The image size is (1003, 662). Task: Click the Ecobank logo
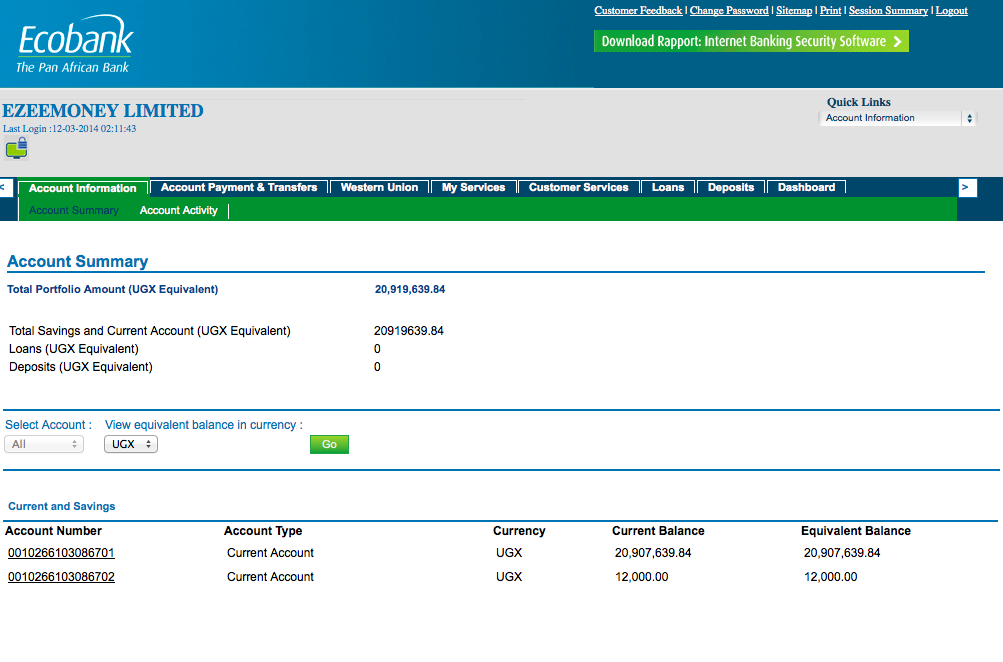[x=74, y=38]
